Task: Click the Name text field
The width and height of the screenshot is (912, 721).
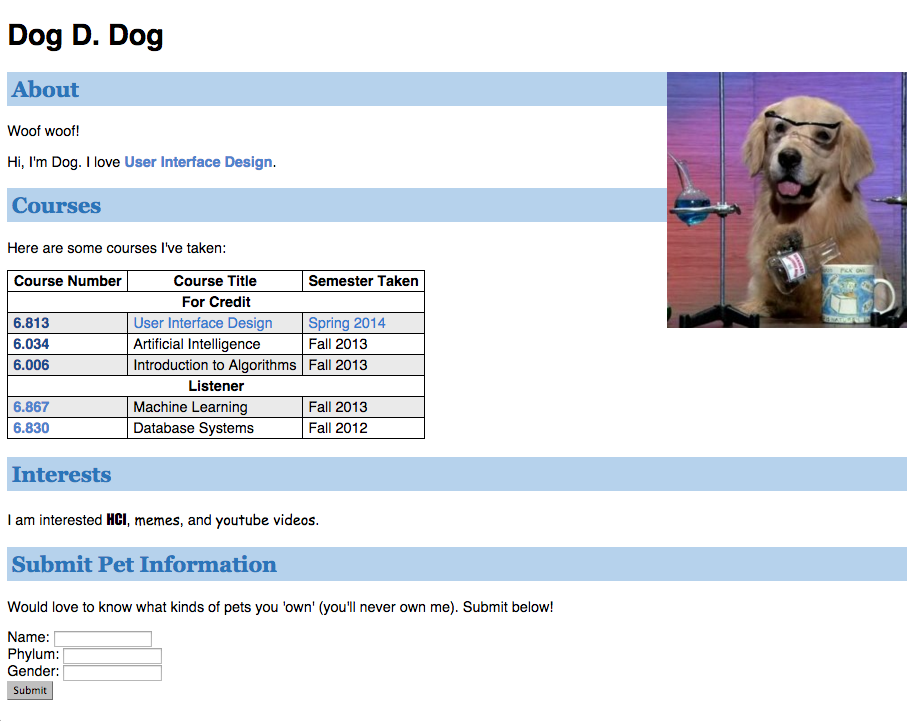Action: coord(103,638)
